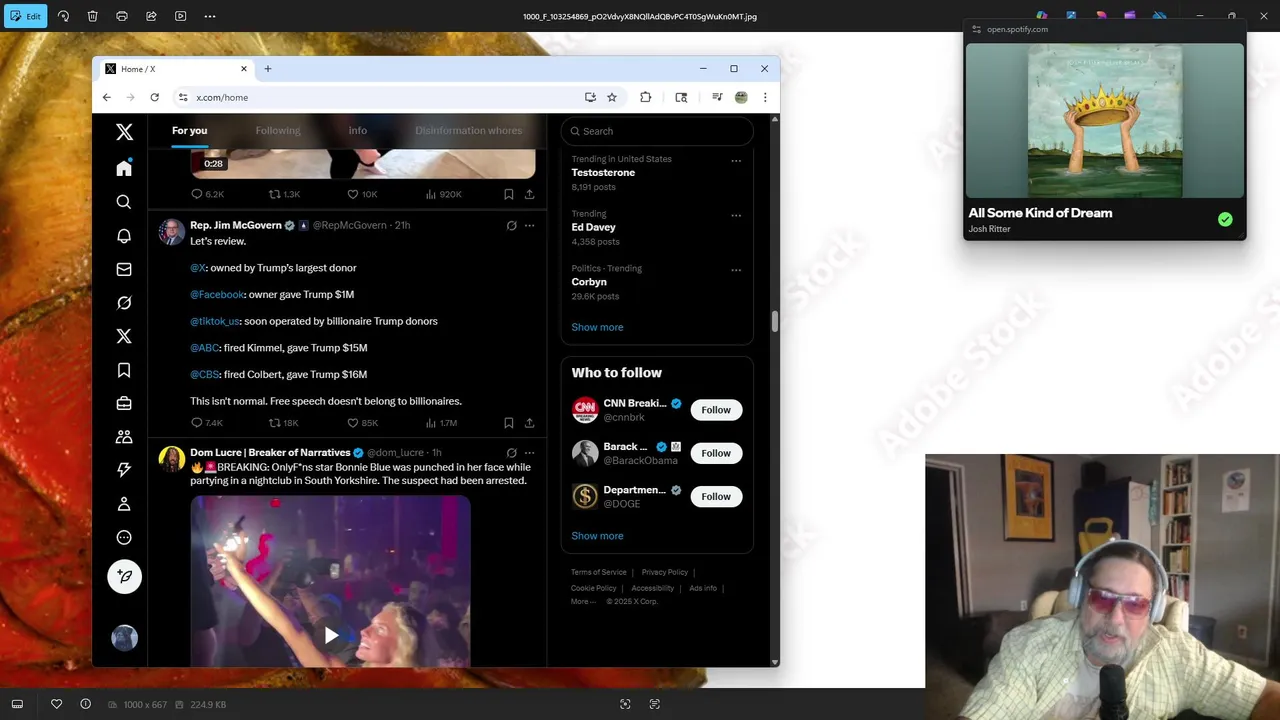Bookmark Rep. Jim McGovern's post
The image size is (1280, 720).
click(509, 423)
